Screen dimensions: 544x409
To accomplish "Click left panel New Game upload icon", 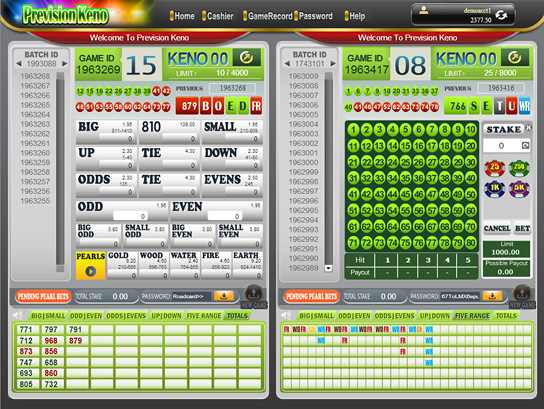I will coord(254,293).
